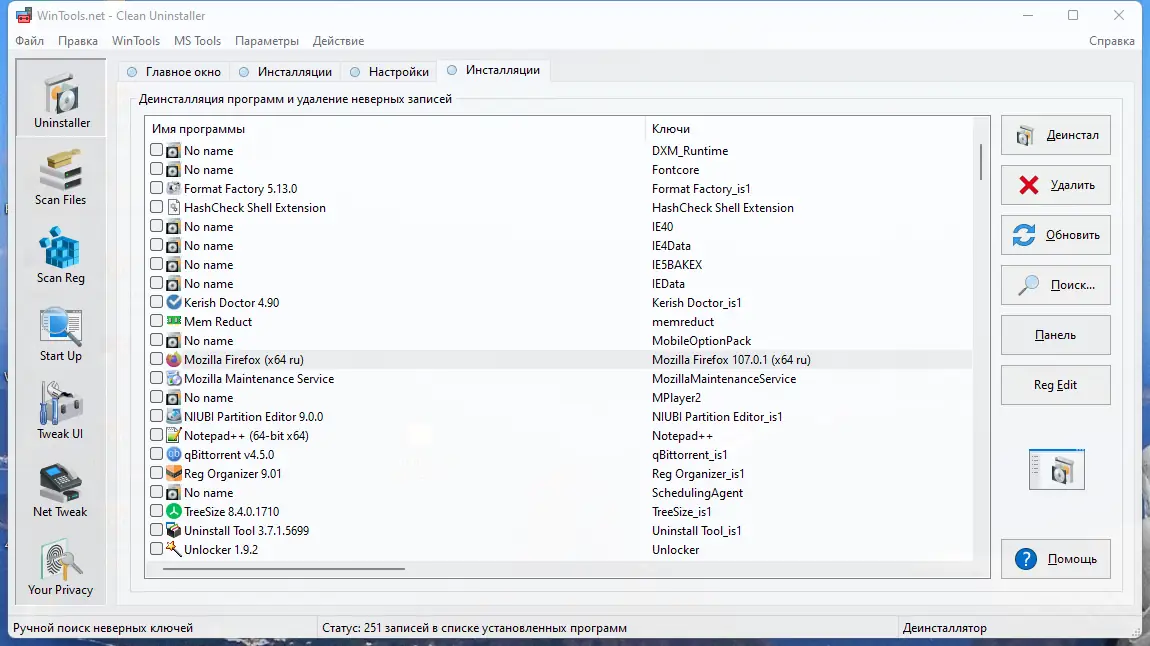This screenshot has height=646, width=1150.
Task: Open the Справка menu
Action: pyautogui.click(x=1111, y=41)
